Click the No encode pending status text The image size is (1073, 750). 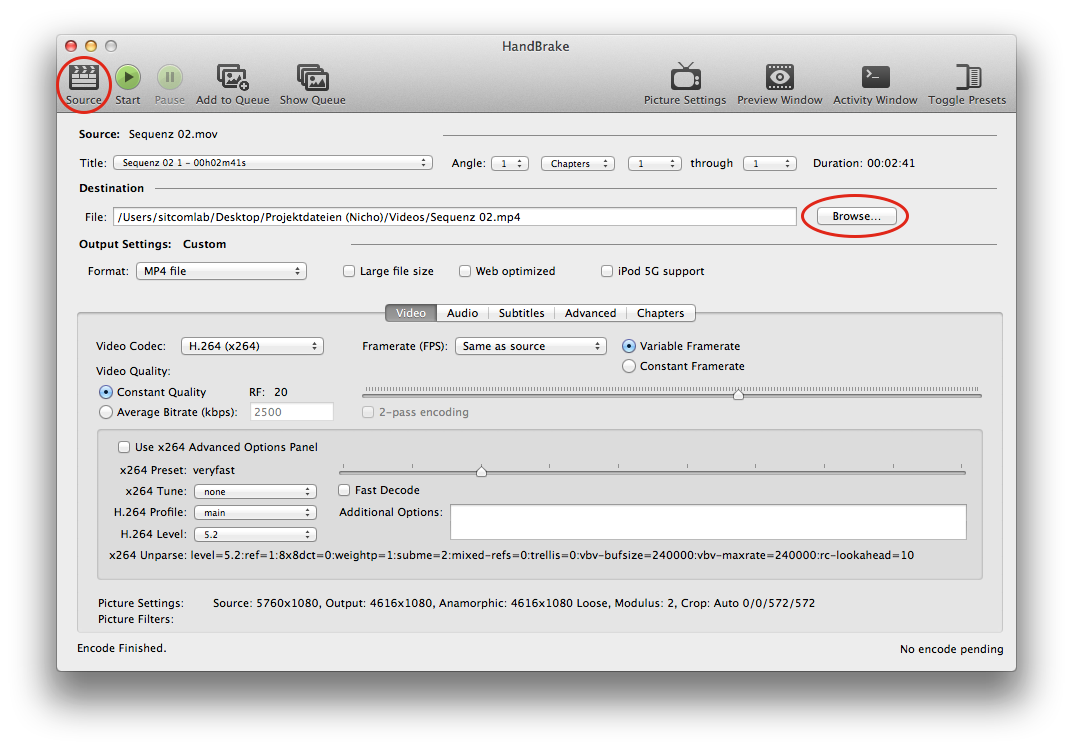pyautogui.click(x=951, y=649)
